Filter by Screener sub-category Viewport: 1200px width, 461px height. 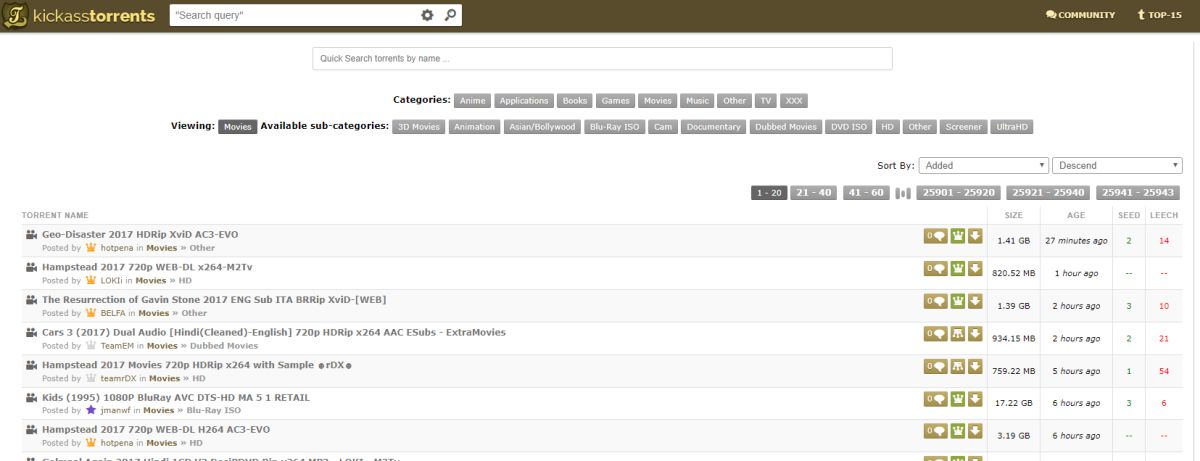(x=963, y=127)
